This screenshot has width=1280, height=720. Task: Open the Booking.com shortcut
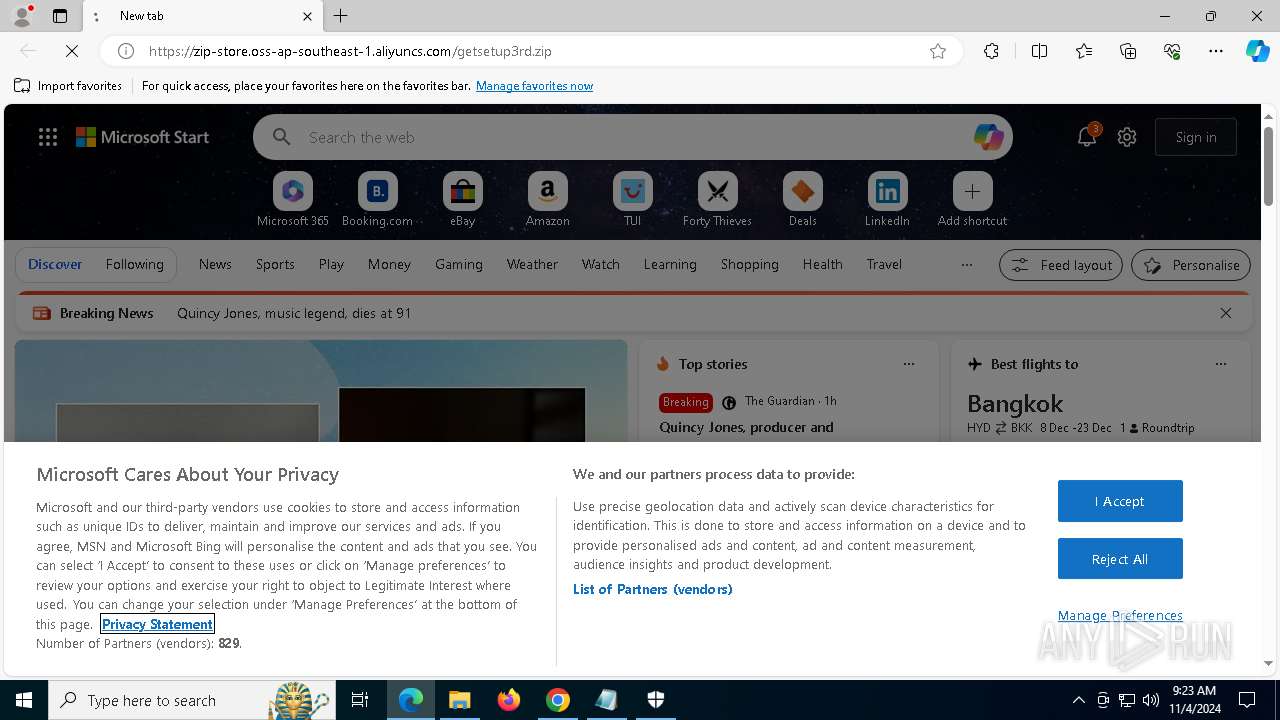[x=377, y=199]
